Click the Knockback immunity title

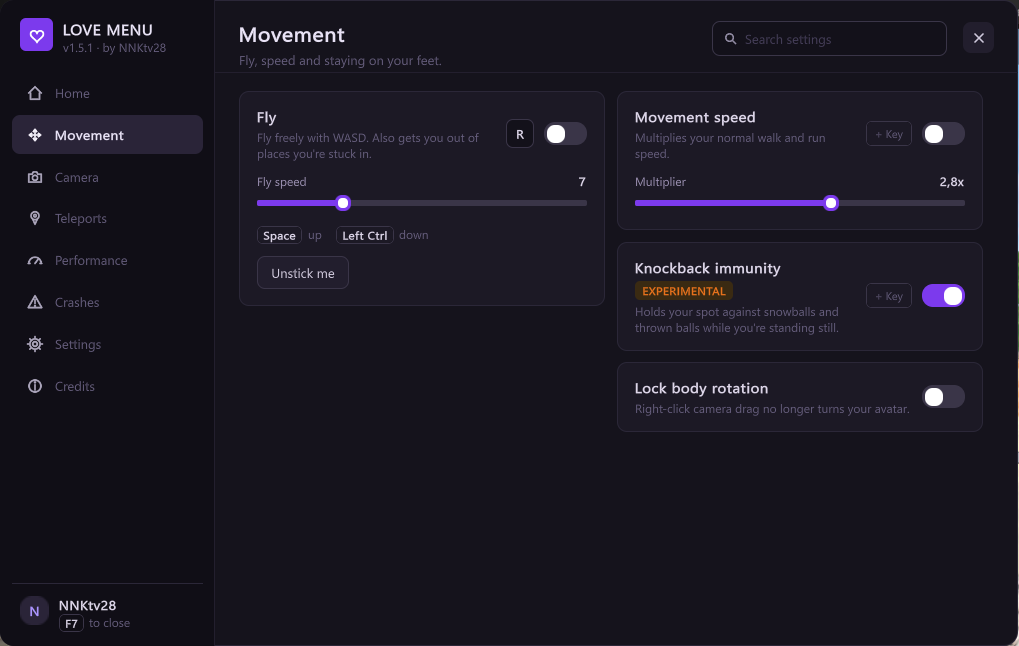(x=707, y=268)
